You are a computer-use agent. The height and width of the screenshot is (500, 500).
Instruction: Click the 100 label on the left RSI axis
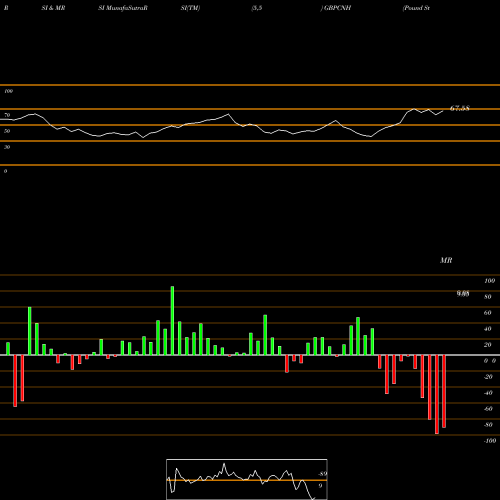coord(8,91)
